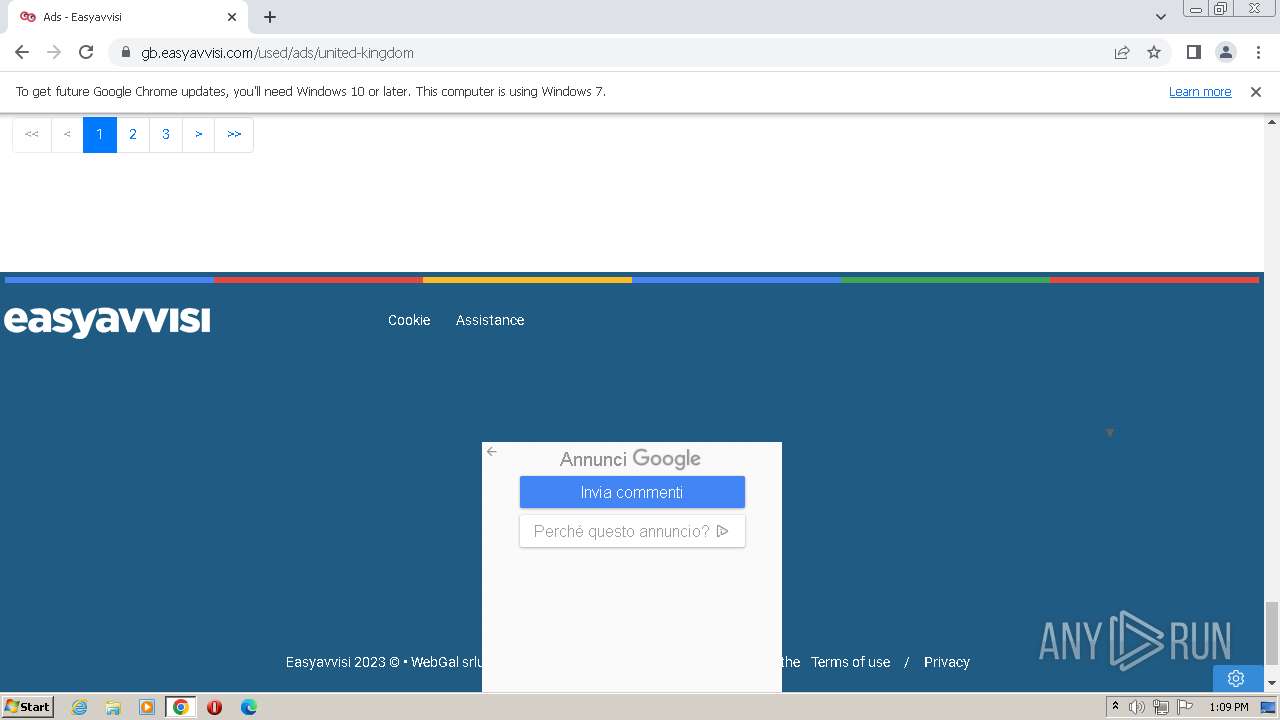1280x720 pixels.
Task: Click the ad back arrow icon
Action: [x=492, y=452]
